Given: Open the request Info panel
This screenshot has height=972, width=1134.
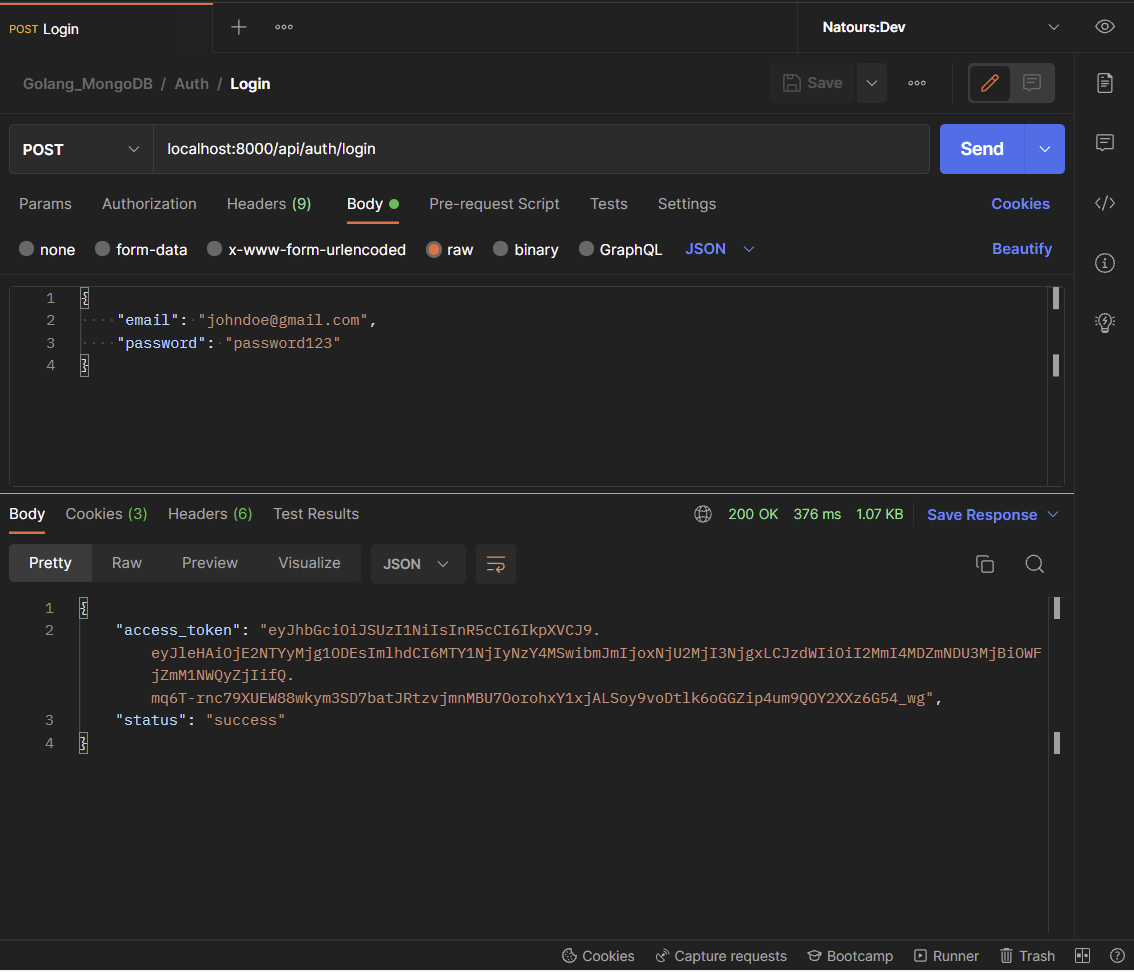Looking at the screenshot, I should coord(1104,262).
